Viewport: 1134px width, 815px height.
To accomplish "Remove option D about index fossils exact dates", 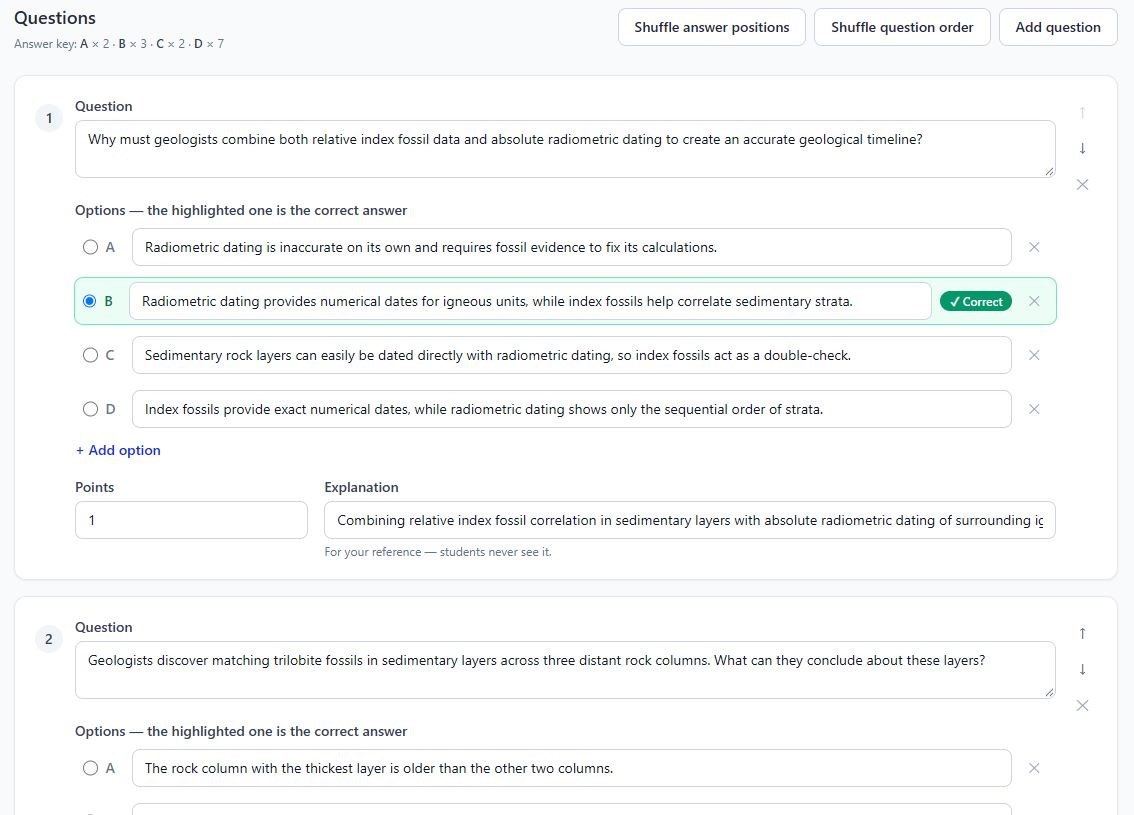I will click(1034, 409).
